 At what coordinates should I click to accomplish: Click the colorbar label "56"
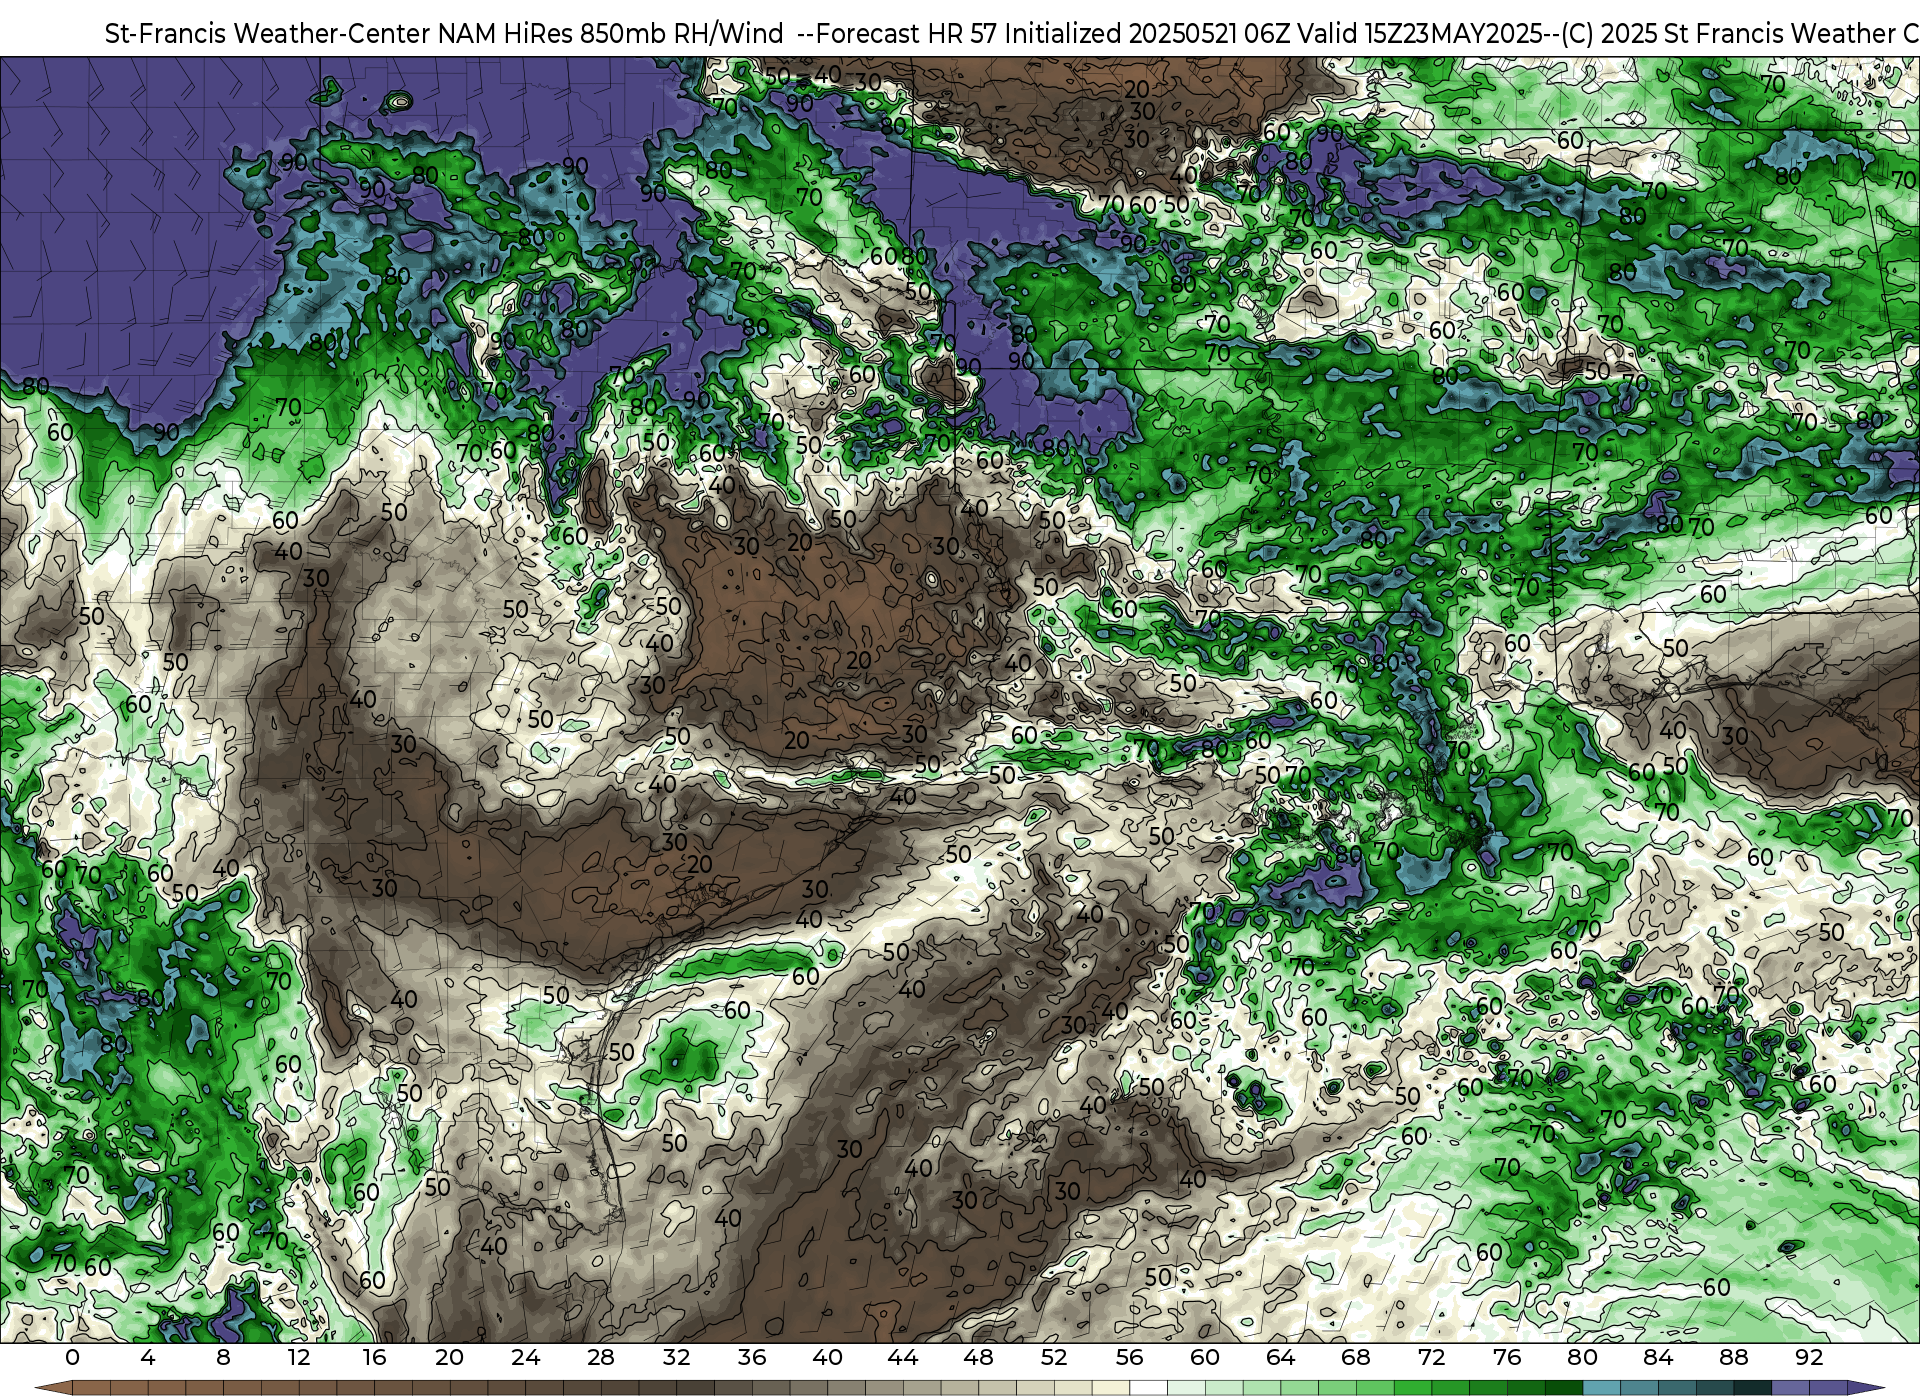click(x=1129, y=1357)
